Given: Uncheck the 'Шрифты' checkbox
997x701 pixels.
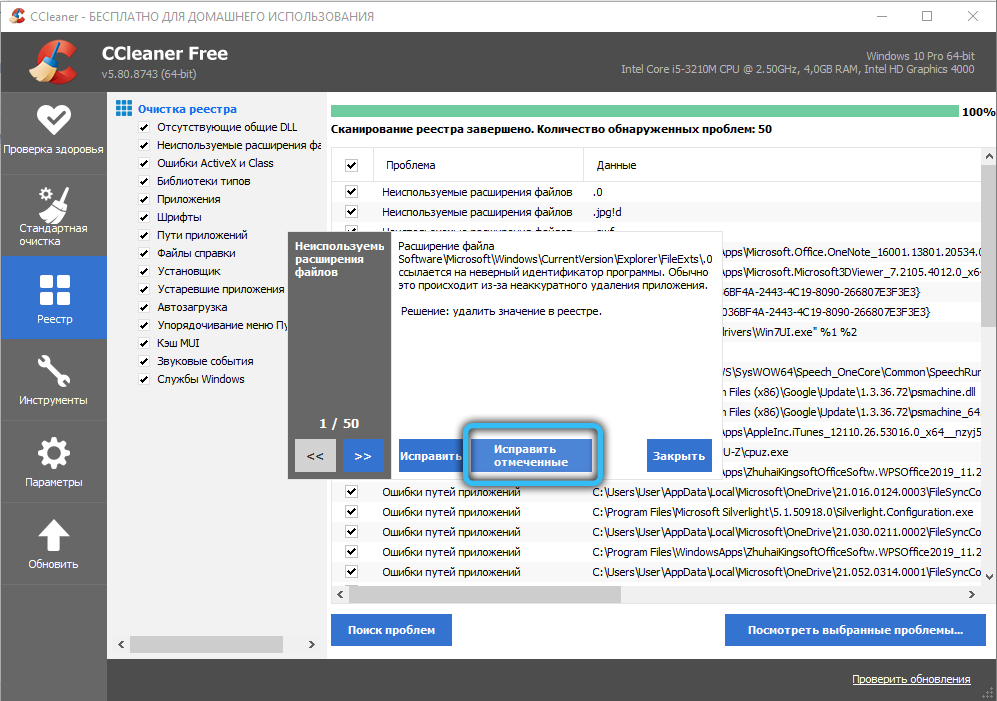Looking at the screenshot, I should (144, 217).
